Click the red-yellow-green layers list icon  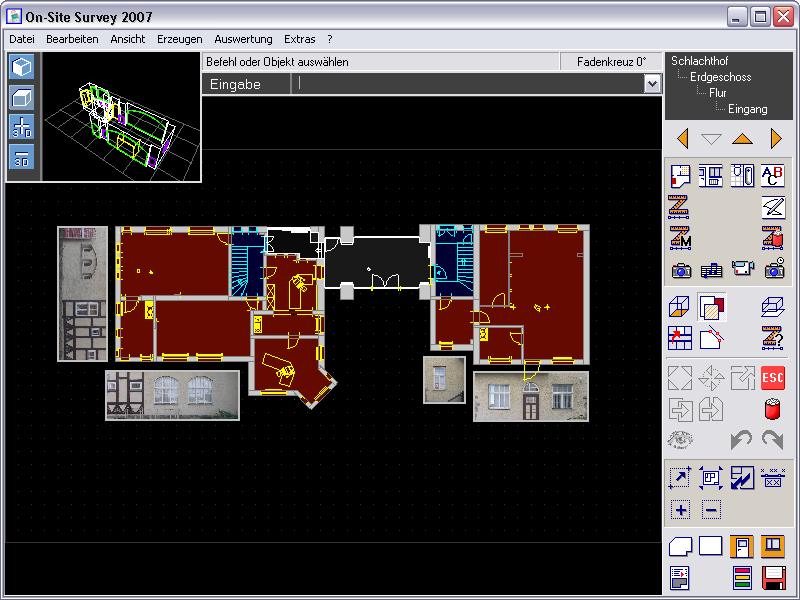(742, 578)
